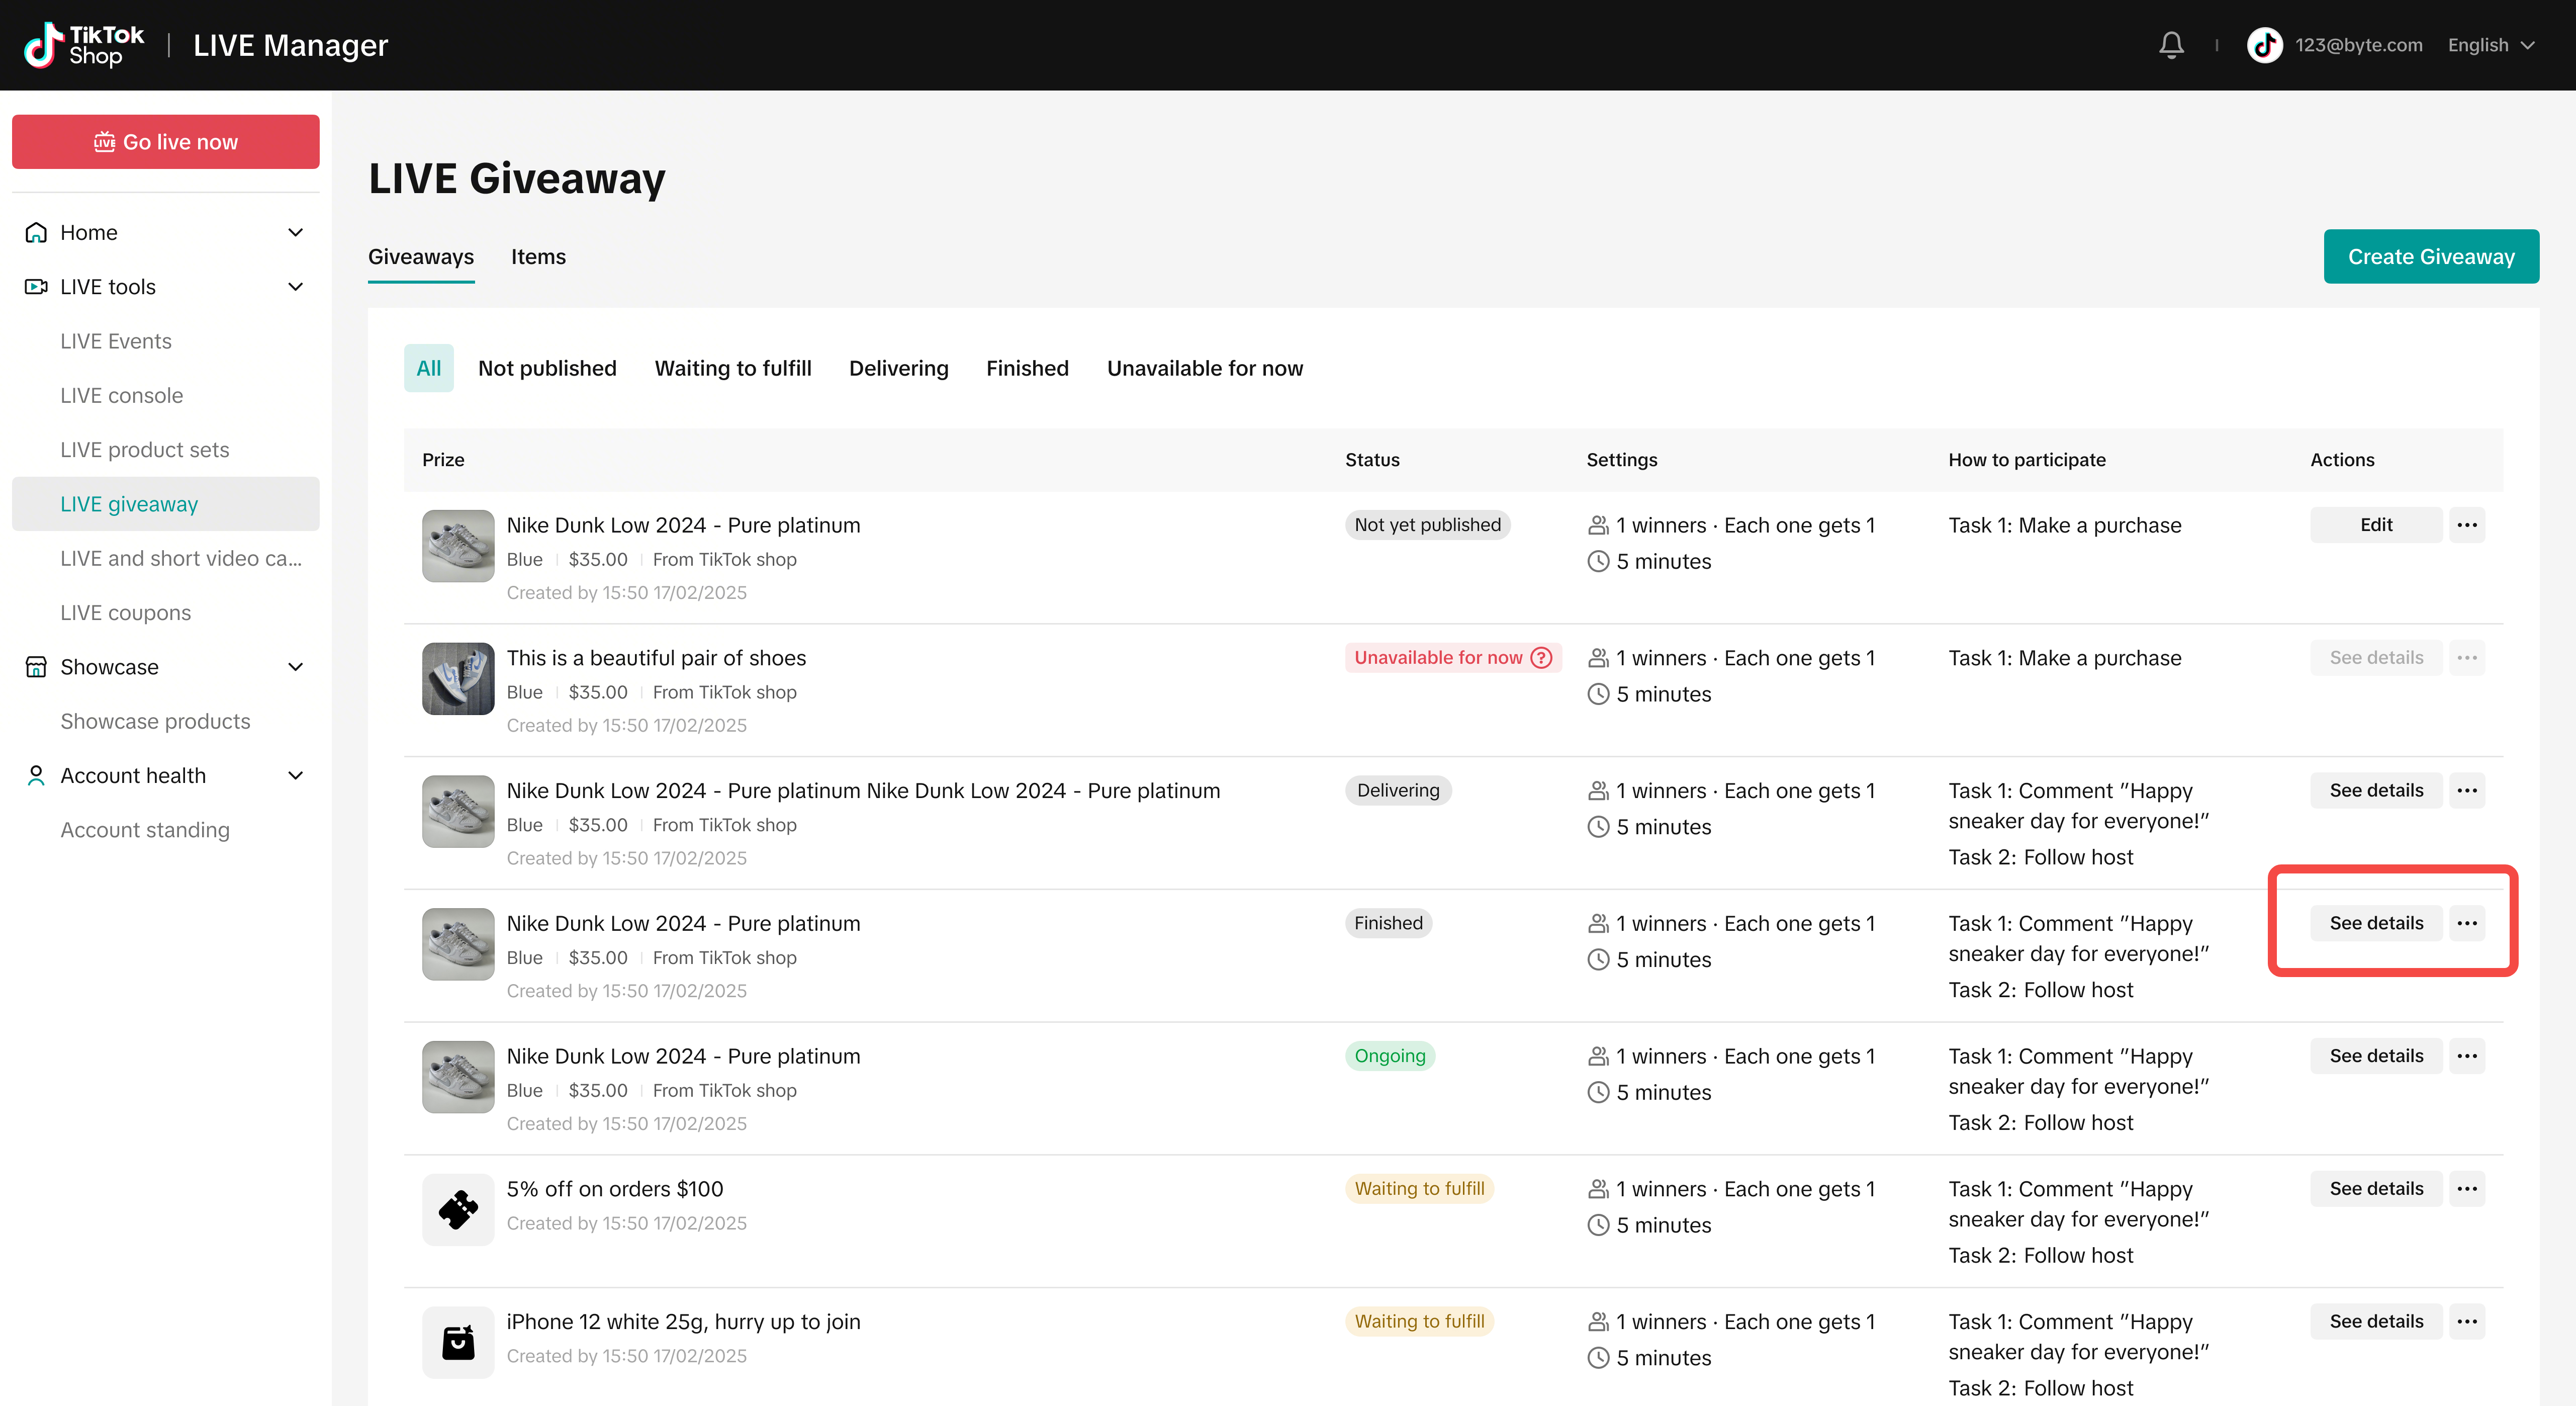This screenshot has height=1406, width=2576.
Task: Expand the Home menu chevron
Action: (x=296, y=232)
